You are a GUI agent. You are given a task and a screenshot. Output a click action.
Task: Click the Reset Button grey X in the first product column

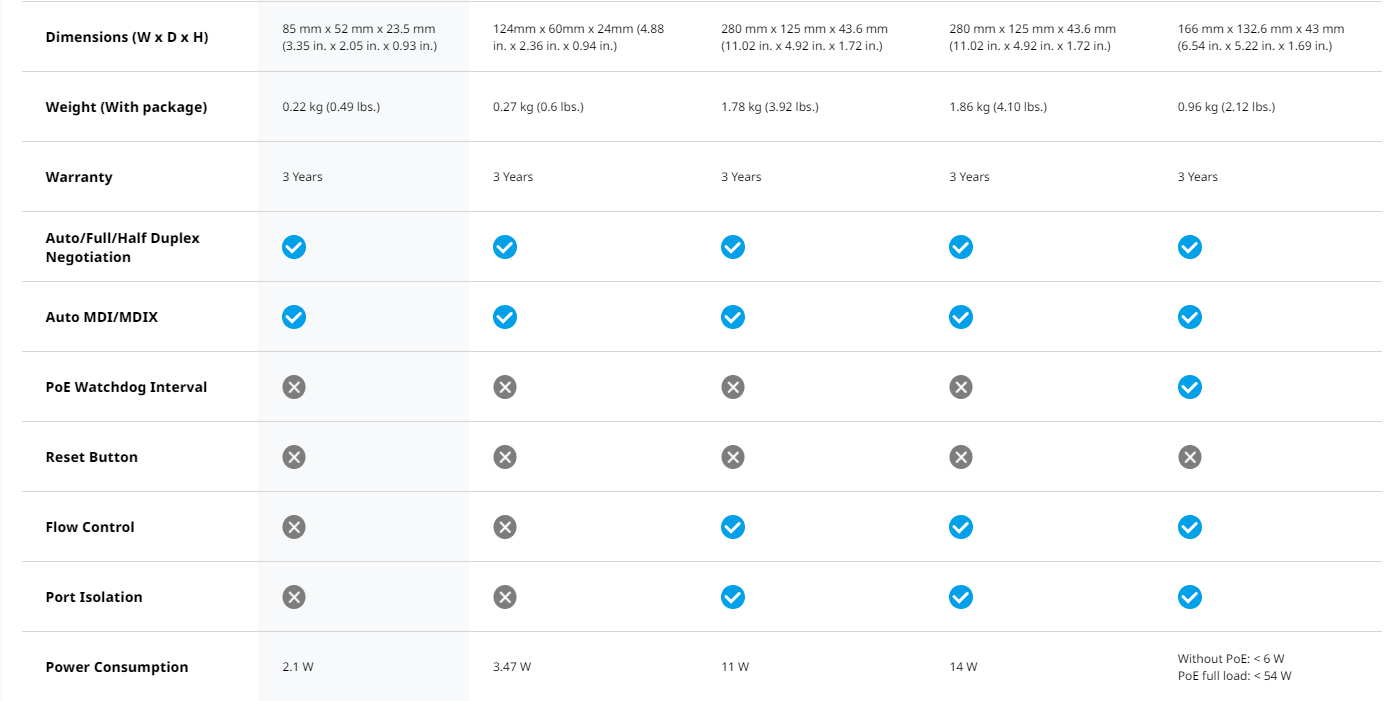[x=293, y=457]
